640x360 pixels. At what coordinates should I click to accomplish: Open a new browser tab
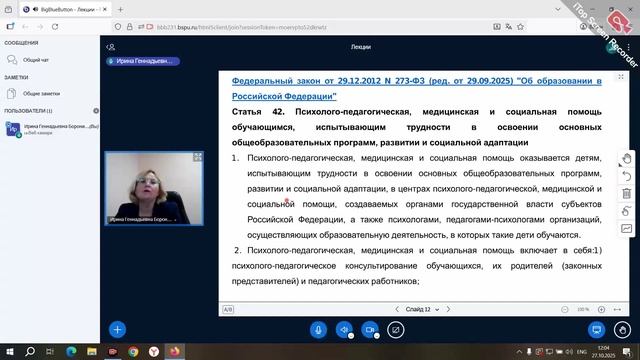(x=120, y=9)
